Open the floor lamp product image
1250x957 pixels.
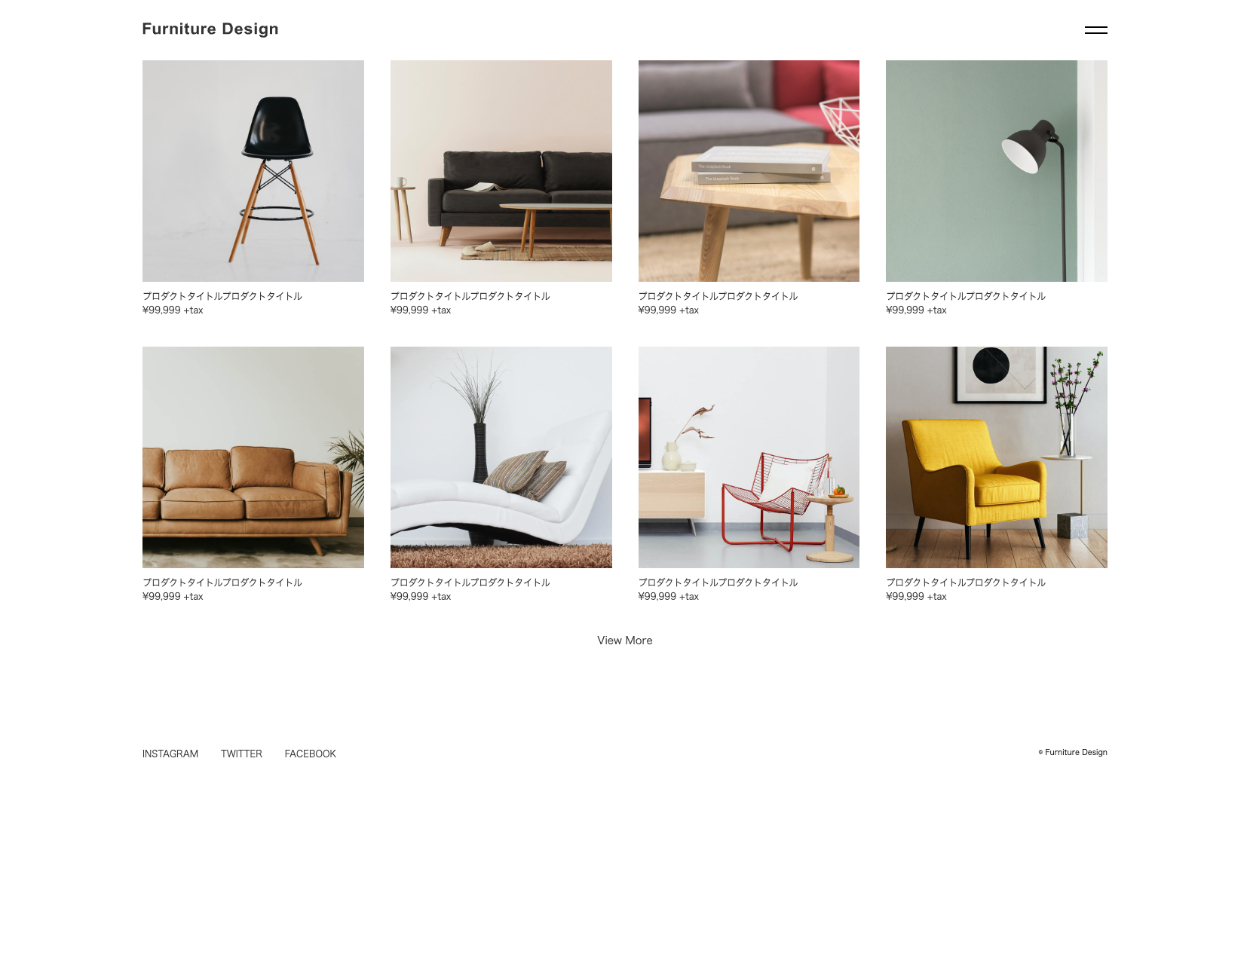(997, 171)
